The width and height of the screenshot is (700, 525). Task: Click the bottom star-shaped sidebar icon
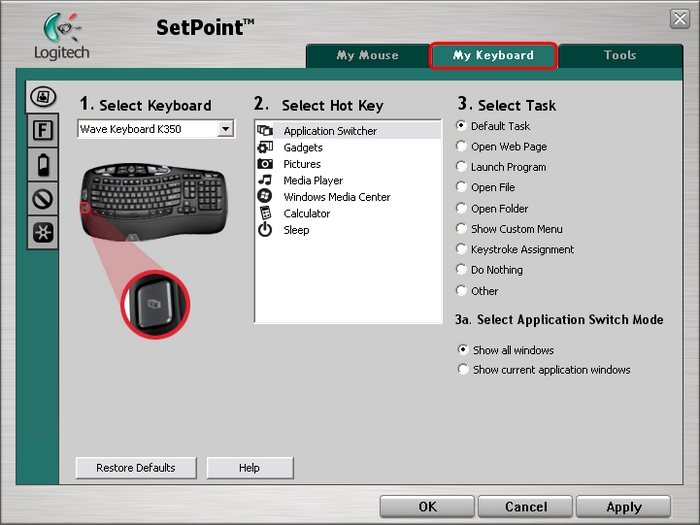pos(42,232)
